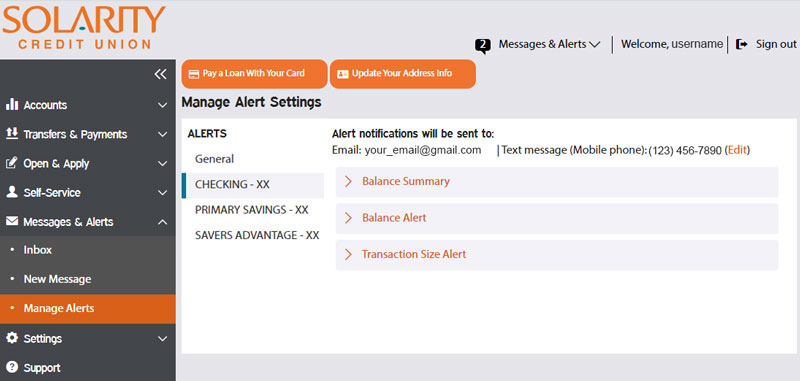This screenshot has height=381, width=800.
Task: Click the ALERTS column header
Action: tap(207, 134)
